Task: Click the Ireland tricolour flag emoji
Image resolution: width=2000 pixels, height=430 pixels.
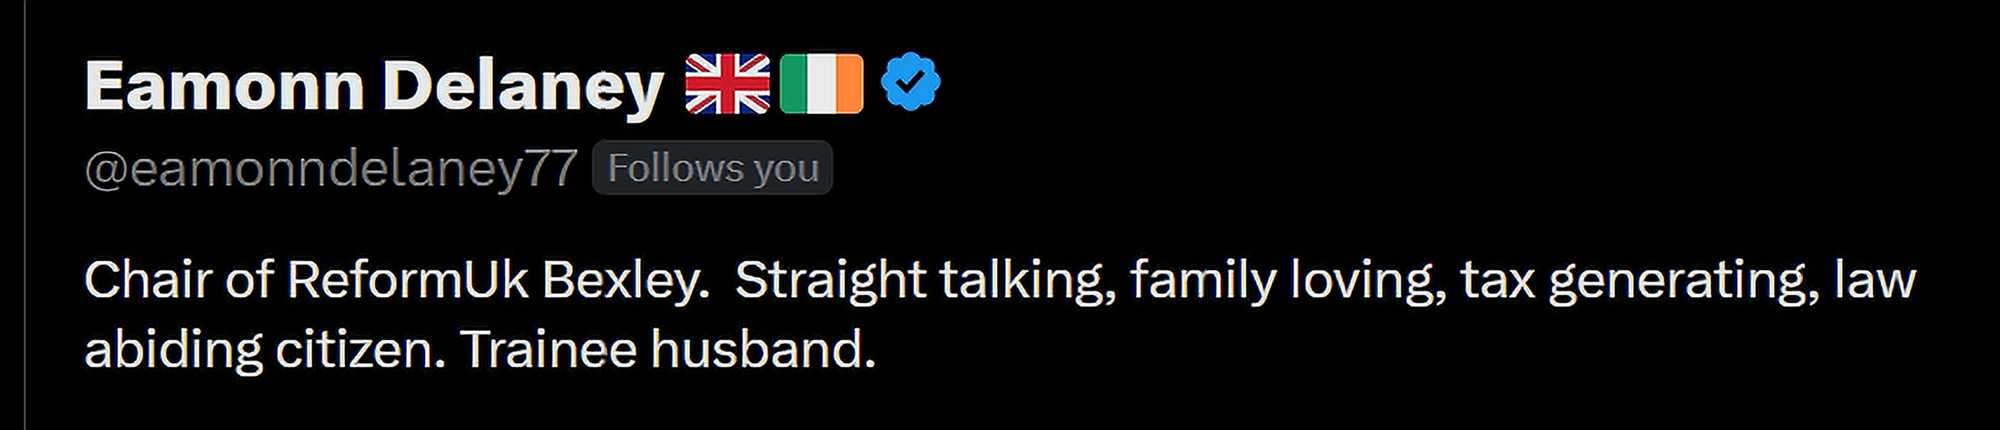Action: click(x=821, y=84)
